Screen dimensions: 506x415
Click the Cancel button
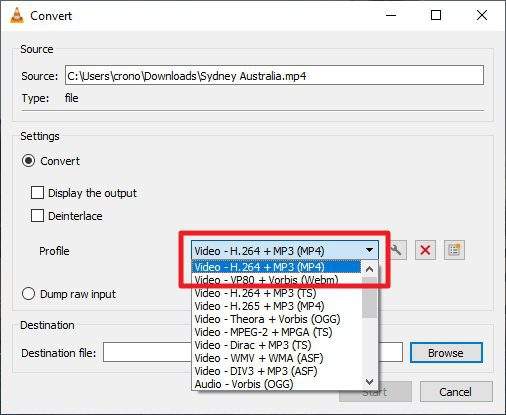coord(456,392)
